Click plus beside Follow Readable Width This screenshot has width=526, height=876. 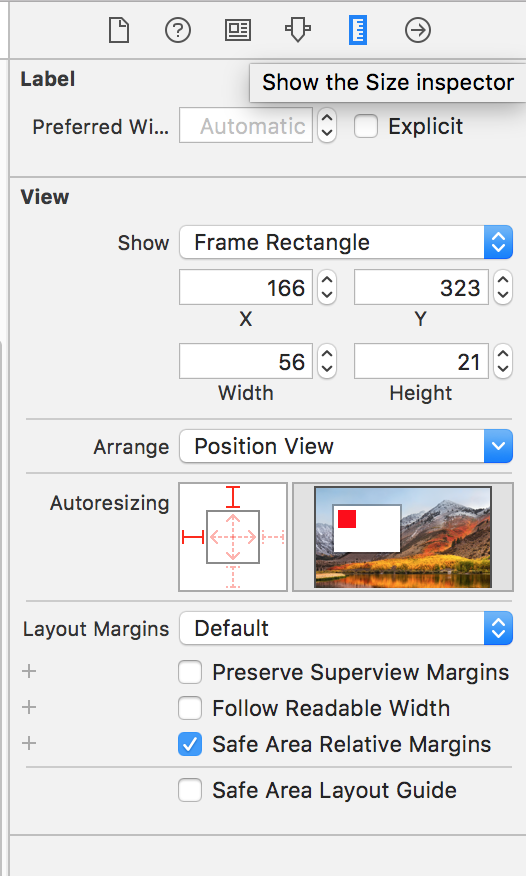point(29,707)
